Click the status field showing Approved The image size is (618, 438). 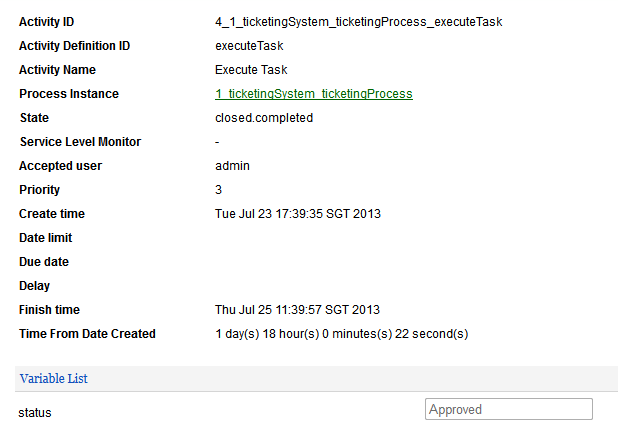509,409
